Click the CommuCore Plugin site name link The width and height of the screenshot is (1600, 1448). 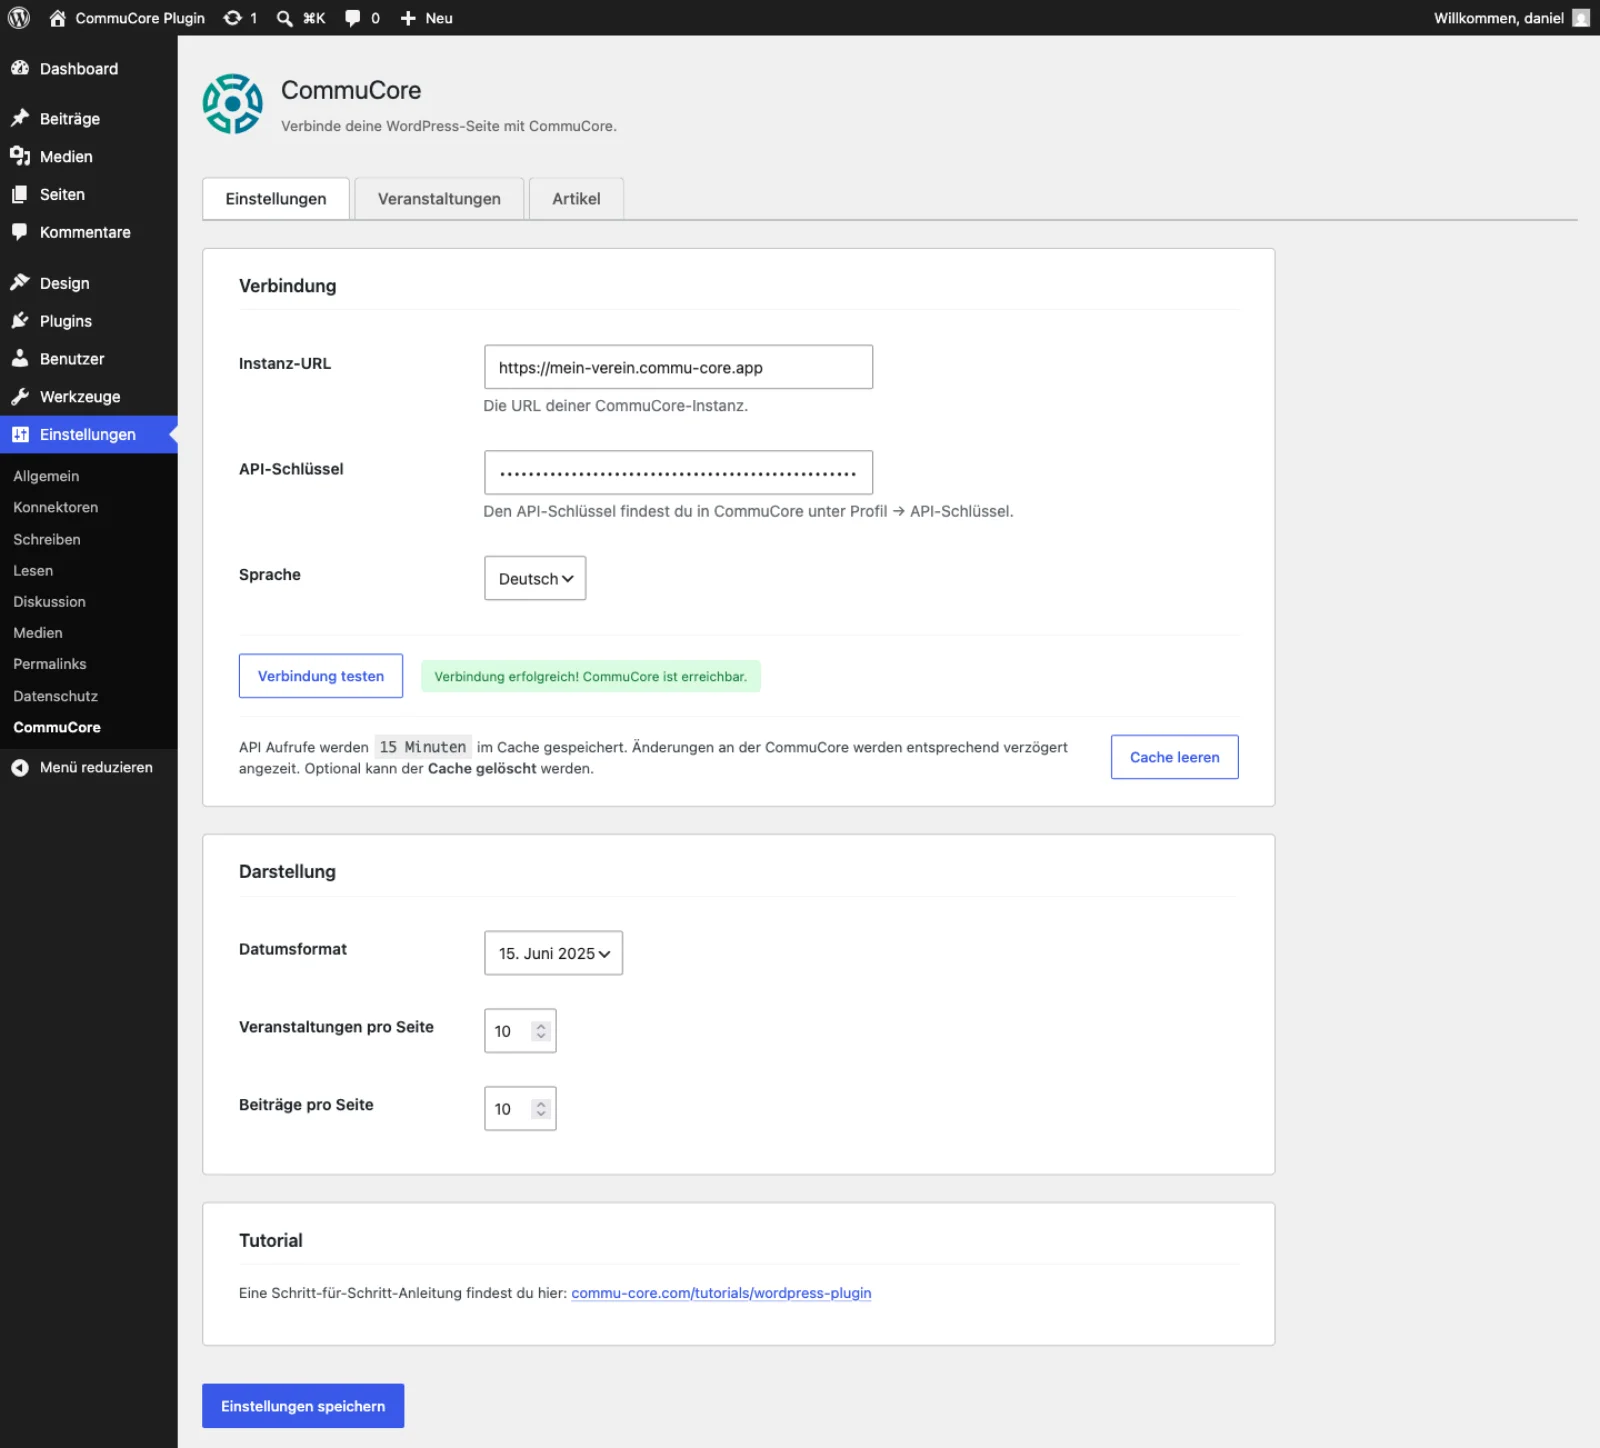click(x=140, y=18)
